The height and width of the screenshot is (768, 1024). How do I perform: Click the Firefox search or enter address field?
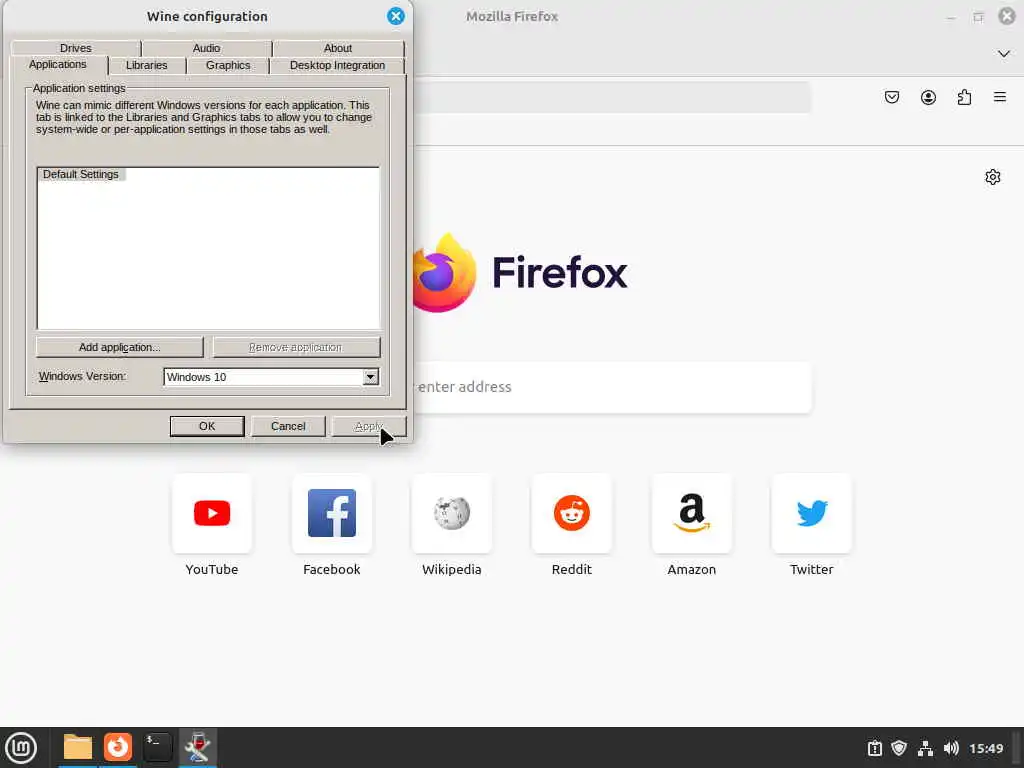[x=613, y=387]
